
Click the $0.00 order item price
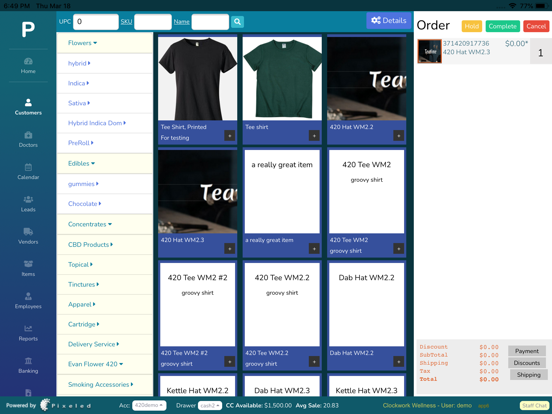516,44
